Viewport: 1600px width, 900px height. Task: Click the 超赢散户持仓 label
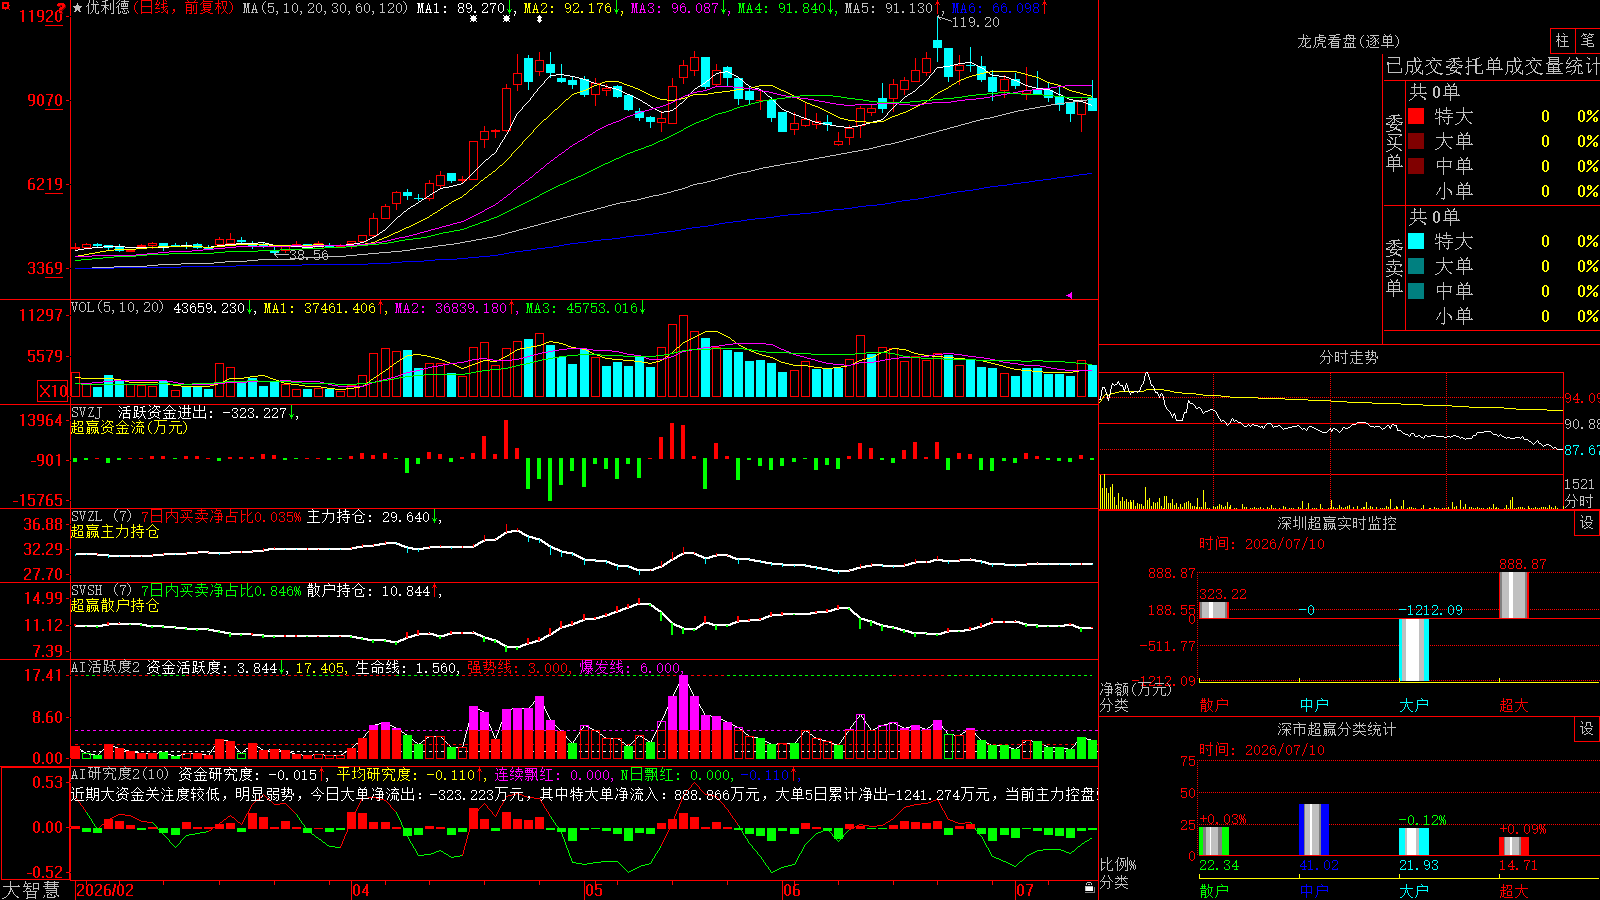click(115, 605)
